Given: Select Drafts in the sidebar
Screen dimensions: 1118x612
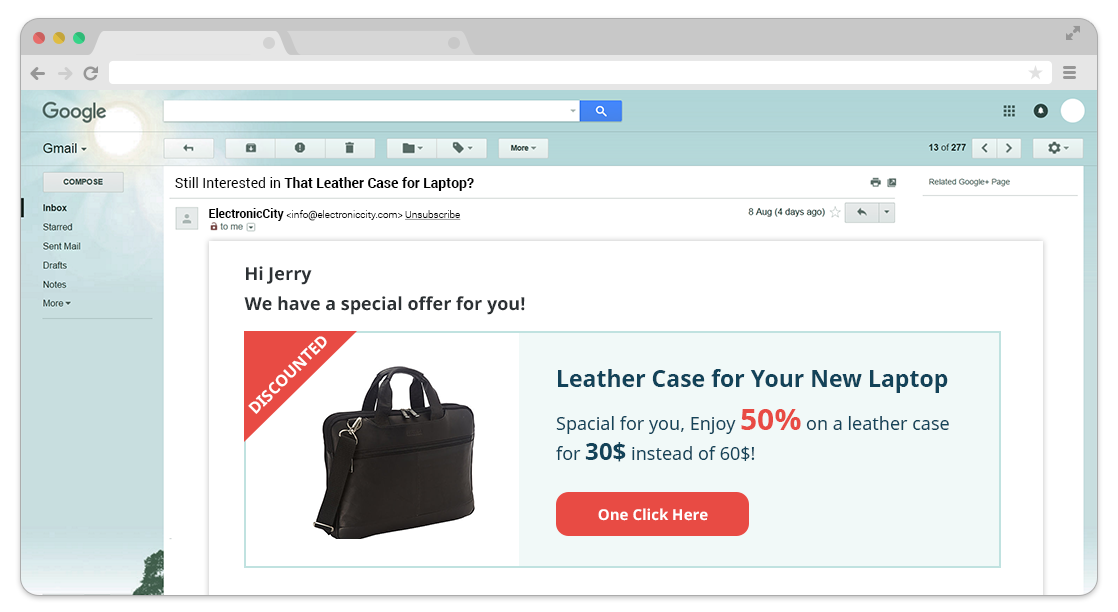Looking at the screenshot, I should pos(54,265).
